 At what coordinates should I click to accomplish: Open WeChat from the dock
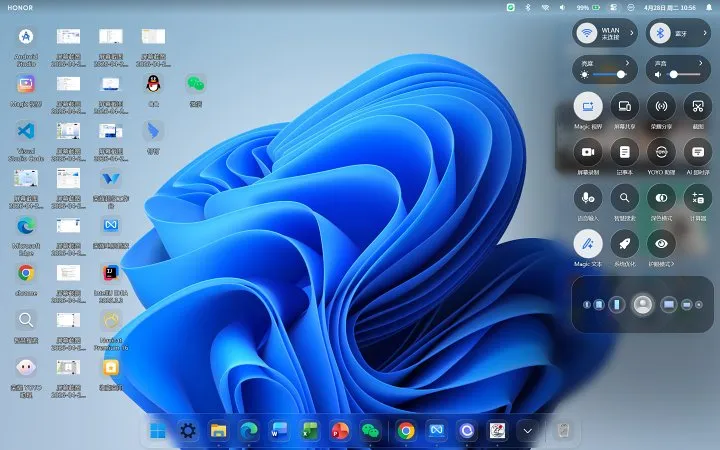click(x=371, y=431)
